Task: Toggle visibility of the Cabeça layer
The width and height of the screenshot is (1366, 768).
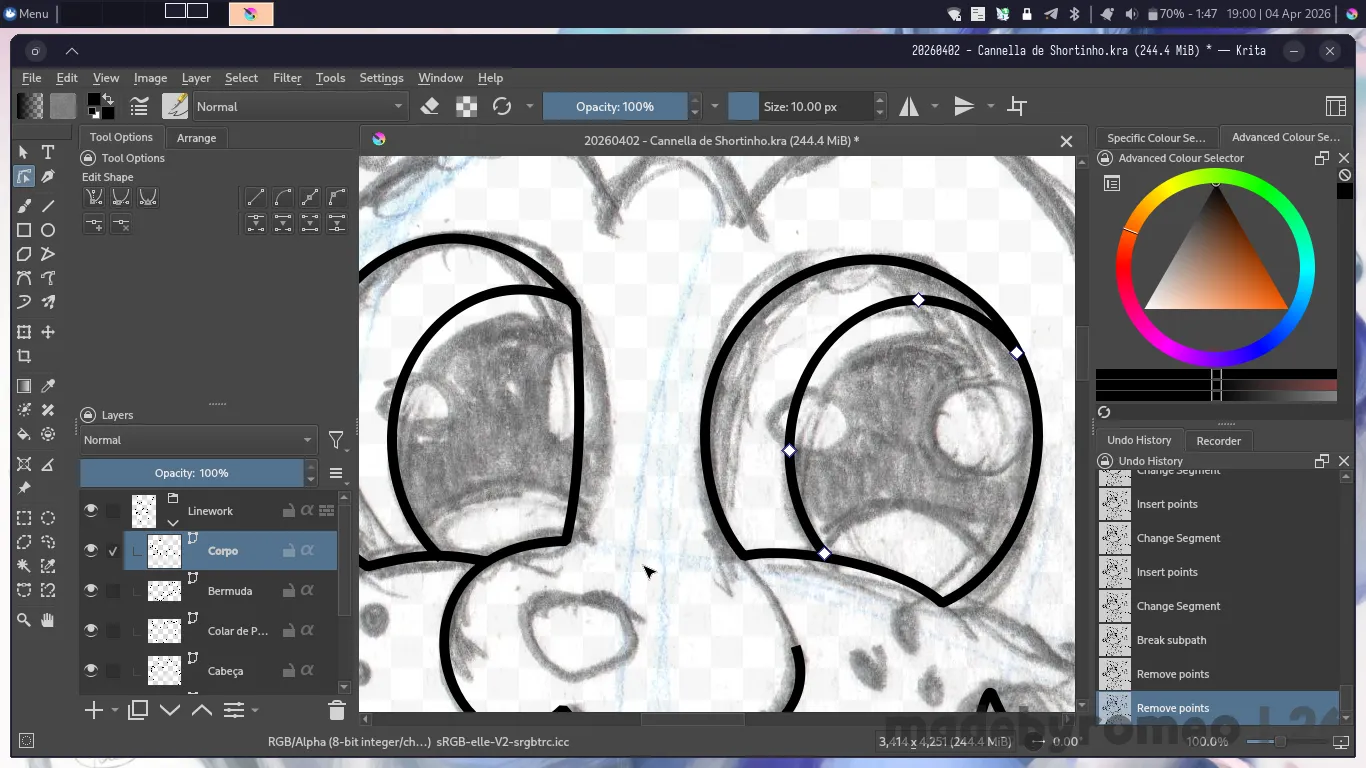Action: coord(91,671)
